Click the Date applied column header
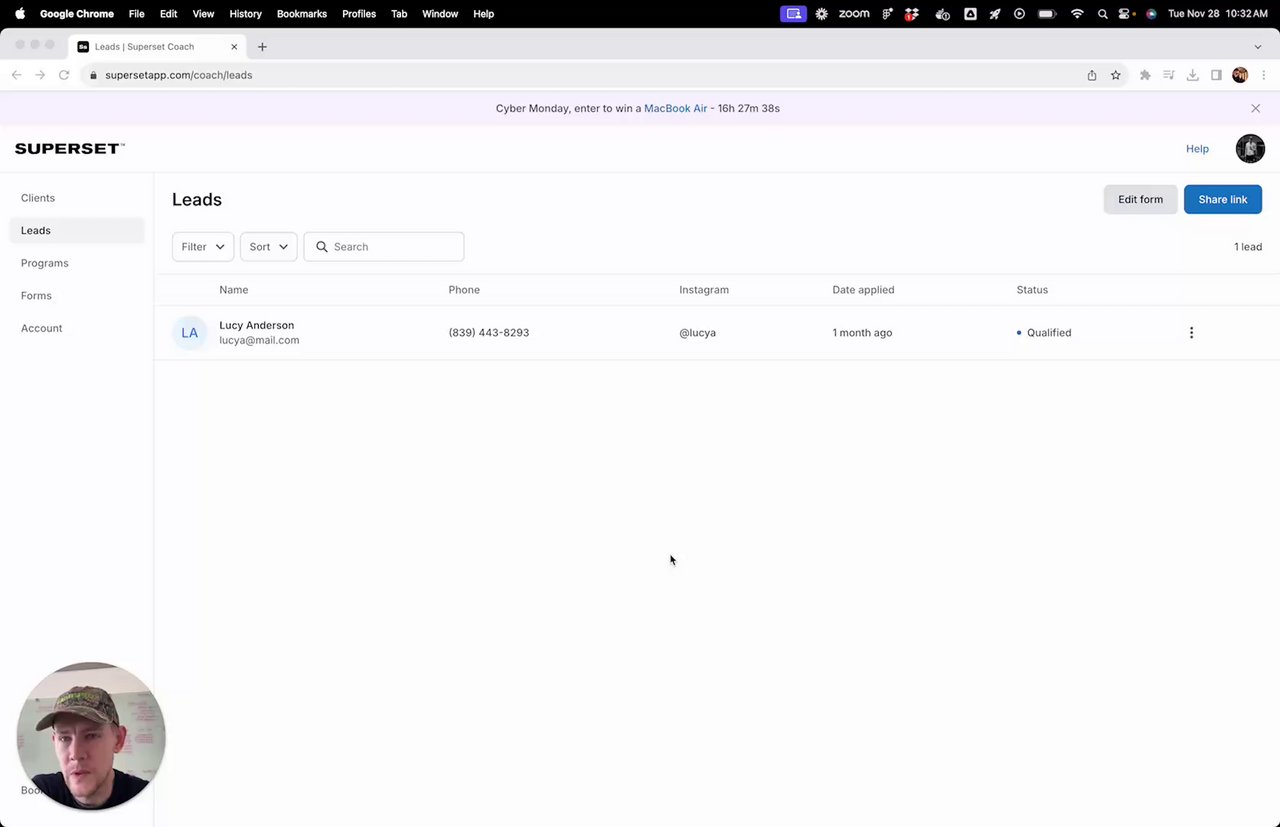Viewport: 1280px width, 827px height. [x=863, y=290]
